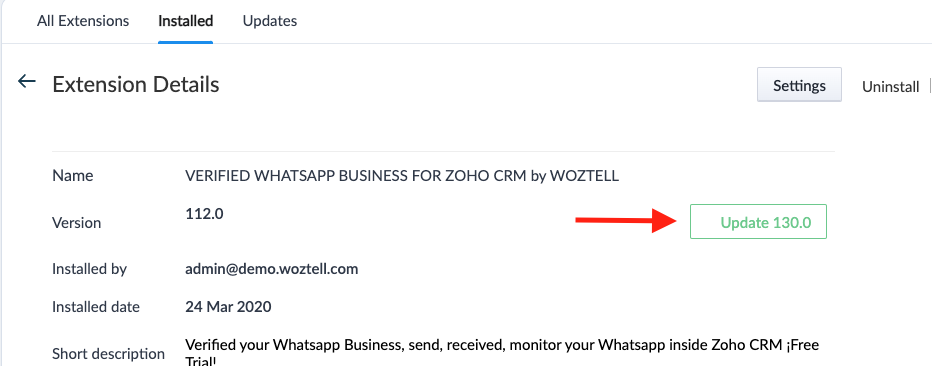Go back using the left arrow icon
Screen dimensions: 932x366
coord(27,81)
